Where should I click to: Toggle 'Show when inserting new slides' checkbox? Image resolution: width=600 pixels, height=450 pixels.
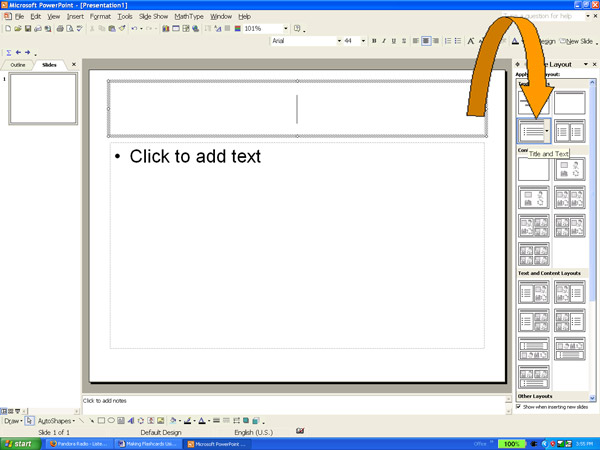519,406
